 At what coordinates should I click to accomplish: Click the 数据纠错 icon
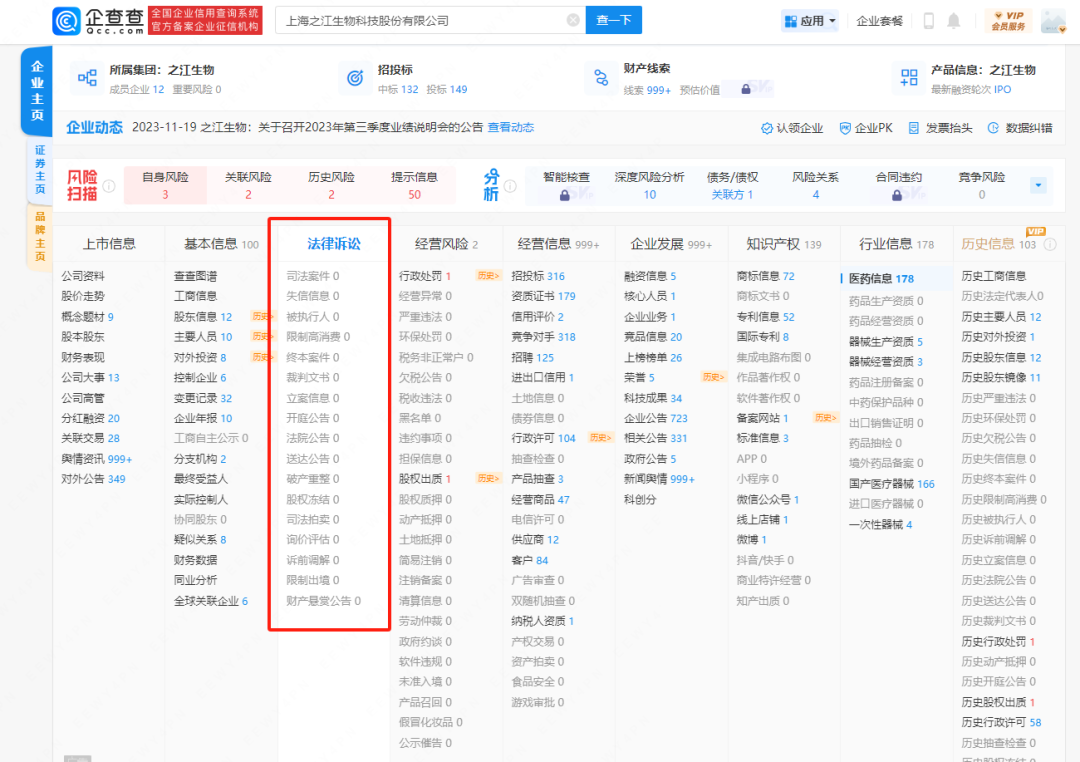pyautogui.click(x=993, y=128)
